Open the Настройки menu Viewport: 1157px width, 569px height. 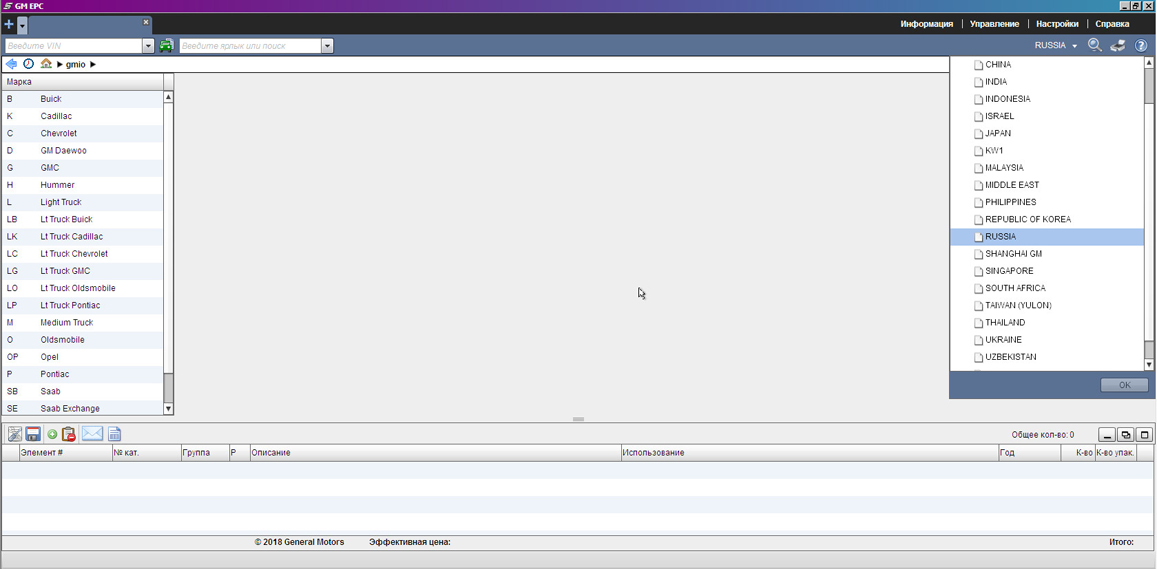pyautogui.click(x=1057, y=24)
